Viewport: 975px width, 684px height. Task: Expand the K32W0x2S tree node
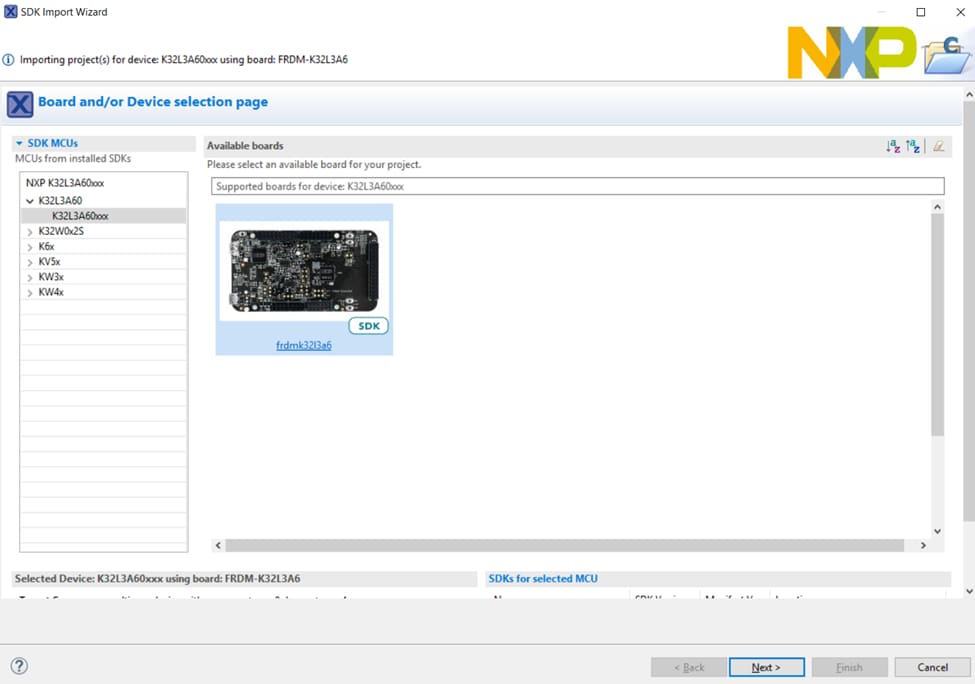pyautogui.click(x=30, y=232)
